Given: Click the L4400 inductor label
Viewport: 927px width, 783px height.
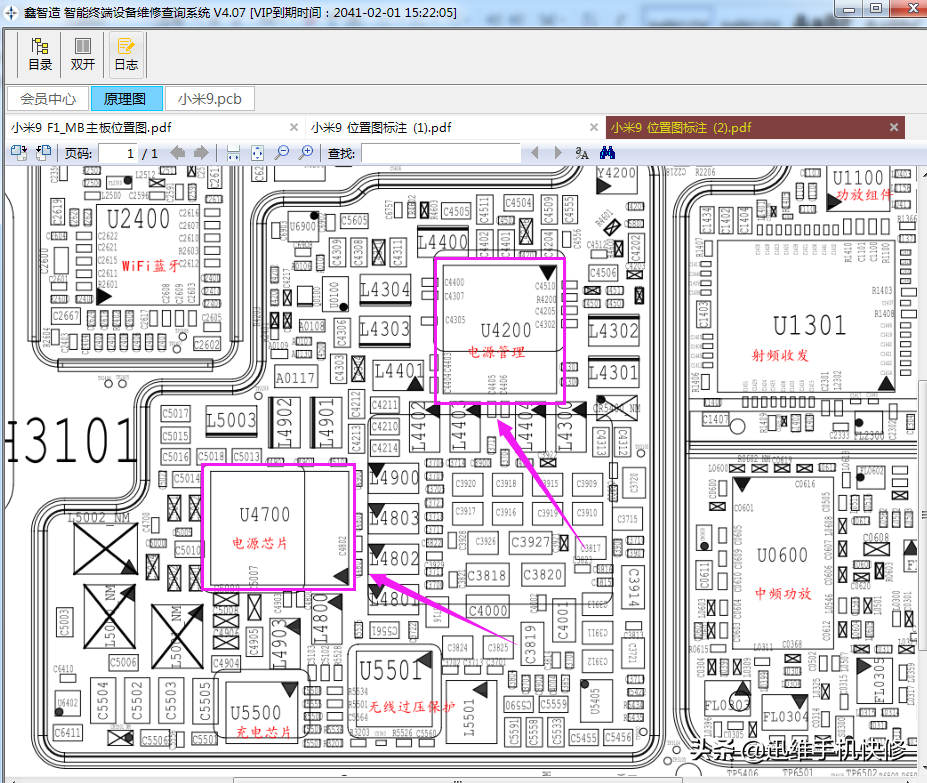Looking at the screenshot, I should 443,242.
